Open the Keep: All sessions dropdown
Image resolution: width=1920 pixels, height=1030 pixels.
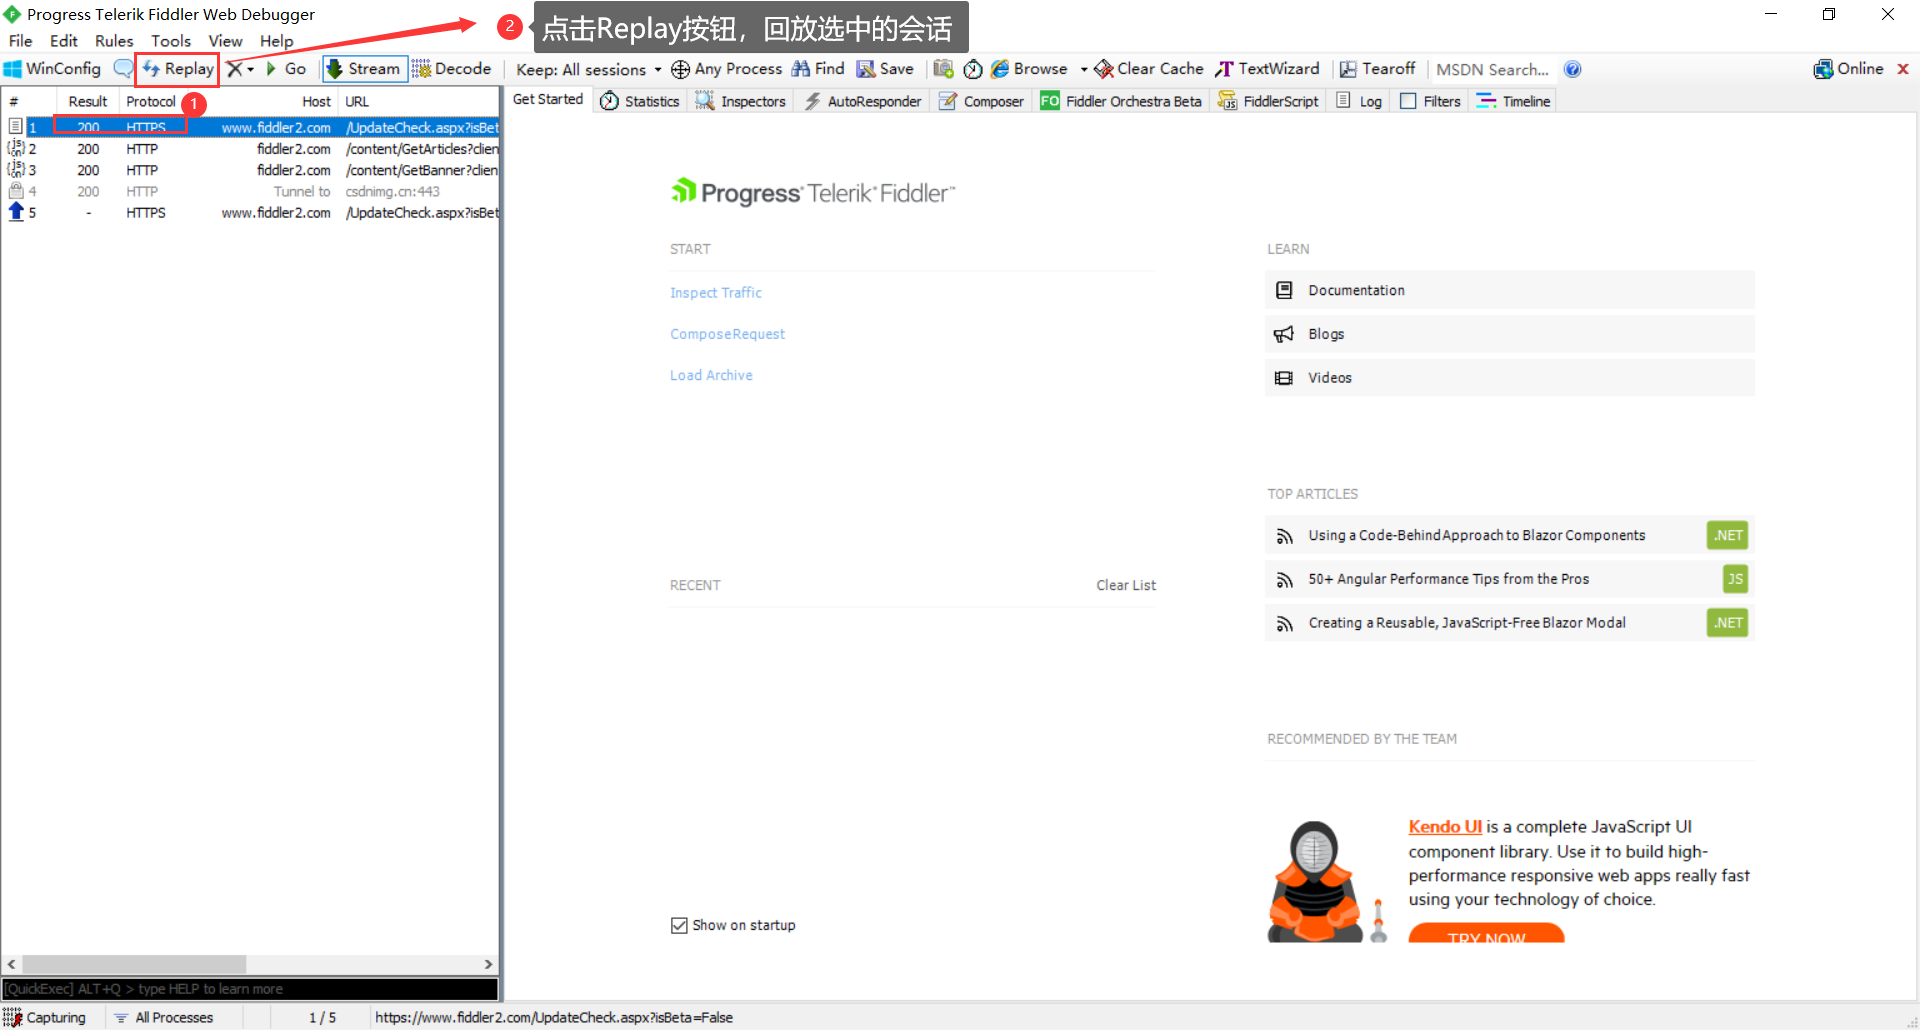589,69
